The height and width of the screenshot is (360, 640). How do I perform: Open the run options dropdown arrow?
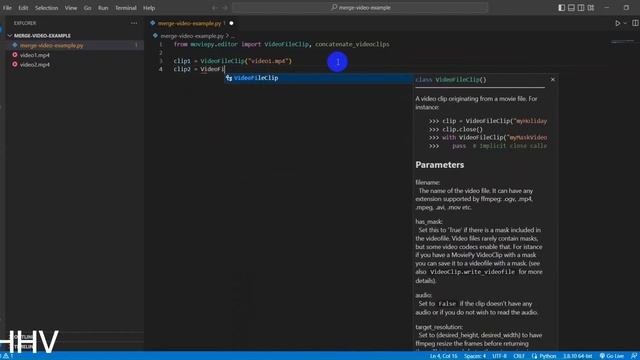pos(625,23)
